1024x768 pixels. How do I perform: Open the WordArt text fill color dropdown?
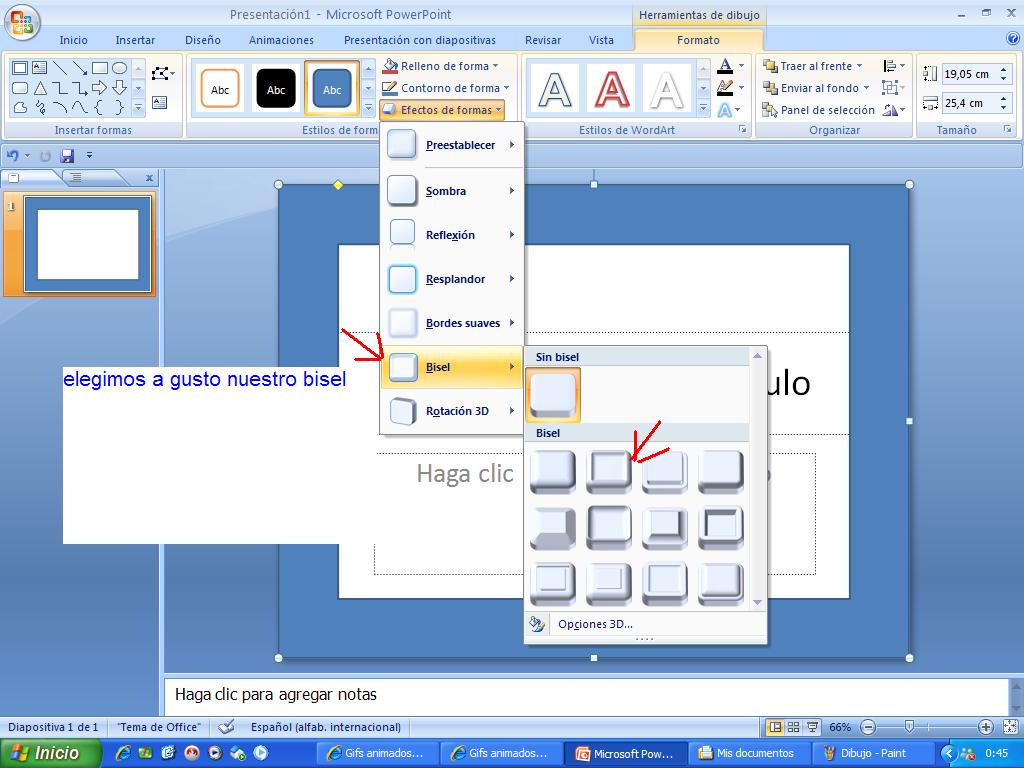[741, 66]
